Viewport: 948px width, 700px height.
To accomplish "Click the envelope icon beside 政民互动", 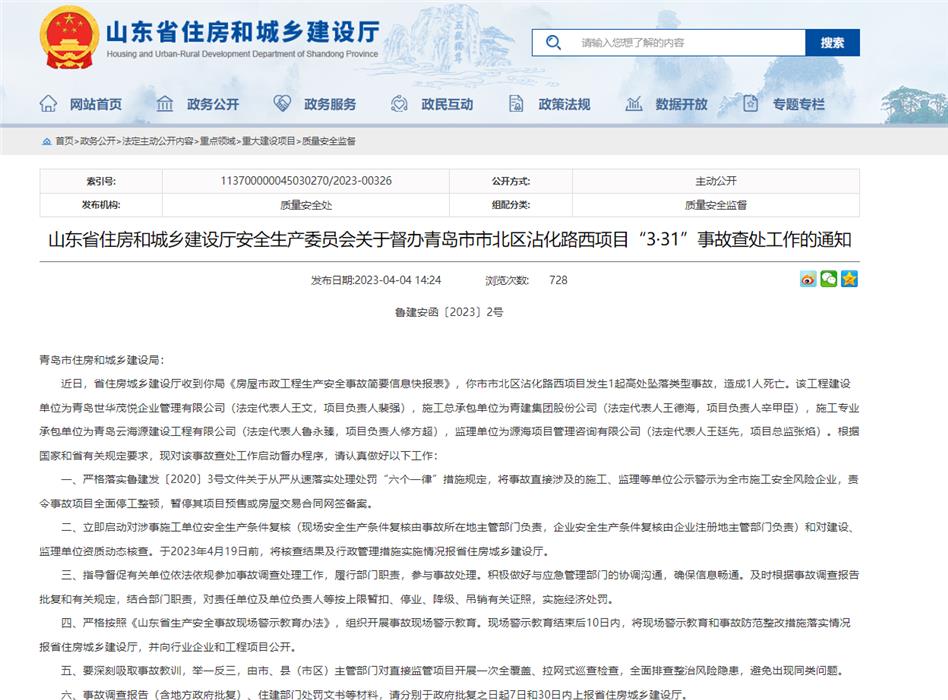I will (400, 104).
